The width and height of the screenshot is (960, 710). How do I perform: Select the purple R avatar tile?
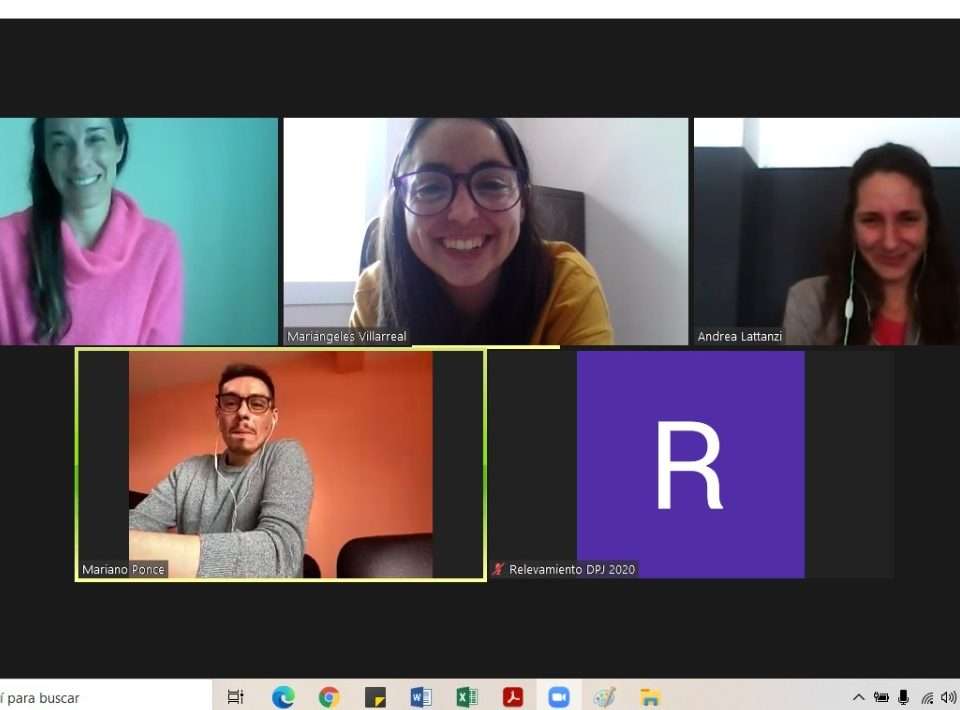click(x=691, y=465)
